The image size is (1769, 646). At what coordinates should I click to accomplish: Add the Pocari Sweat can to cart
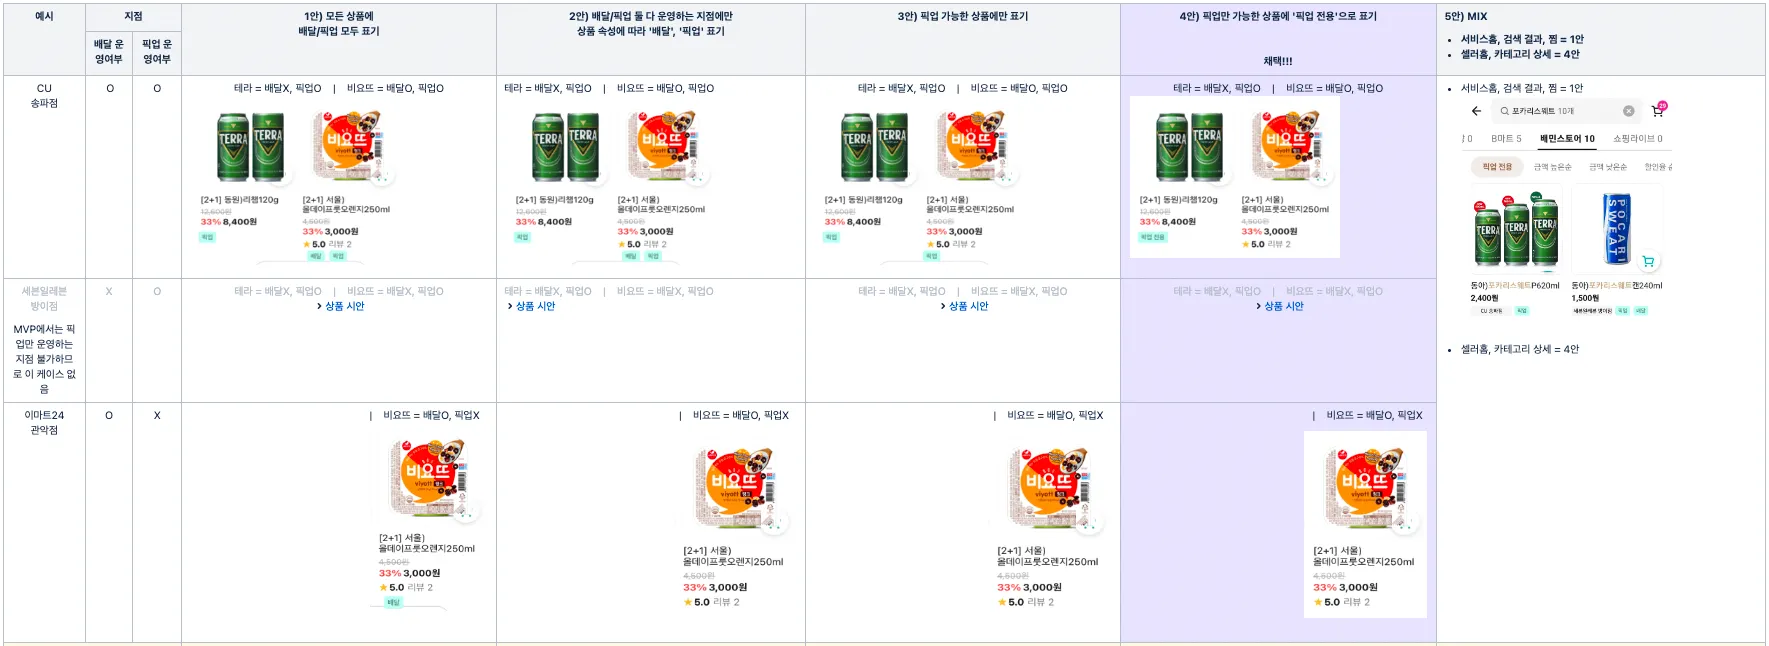point(1648,261)
